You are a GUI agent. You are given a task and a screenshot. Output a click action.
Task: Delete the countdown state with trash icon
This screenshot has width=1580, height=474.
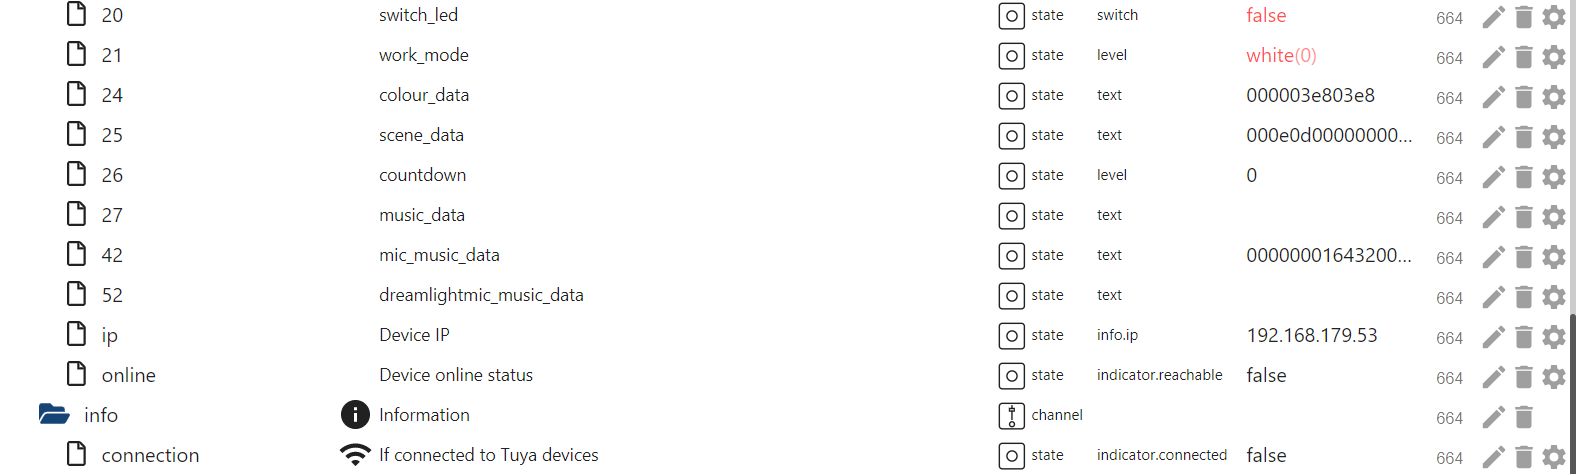coord(1523,177)
